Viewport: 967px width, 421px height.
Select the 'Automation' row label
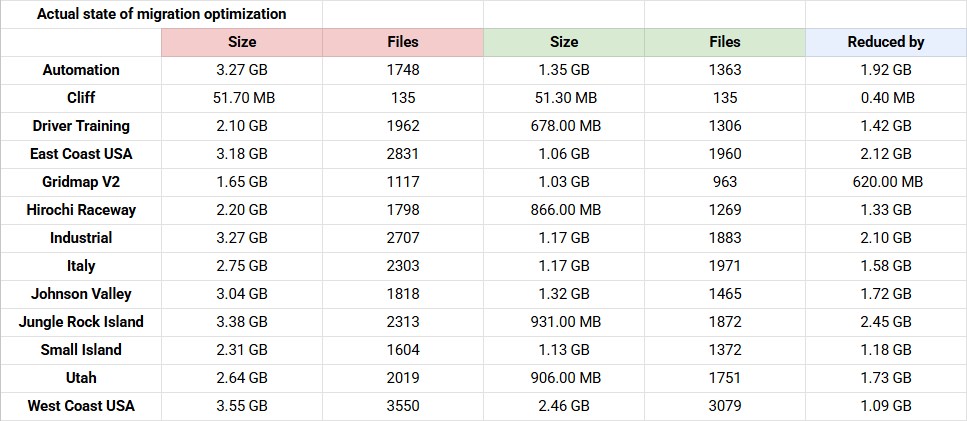point(81,70)
